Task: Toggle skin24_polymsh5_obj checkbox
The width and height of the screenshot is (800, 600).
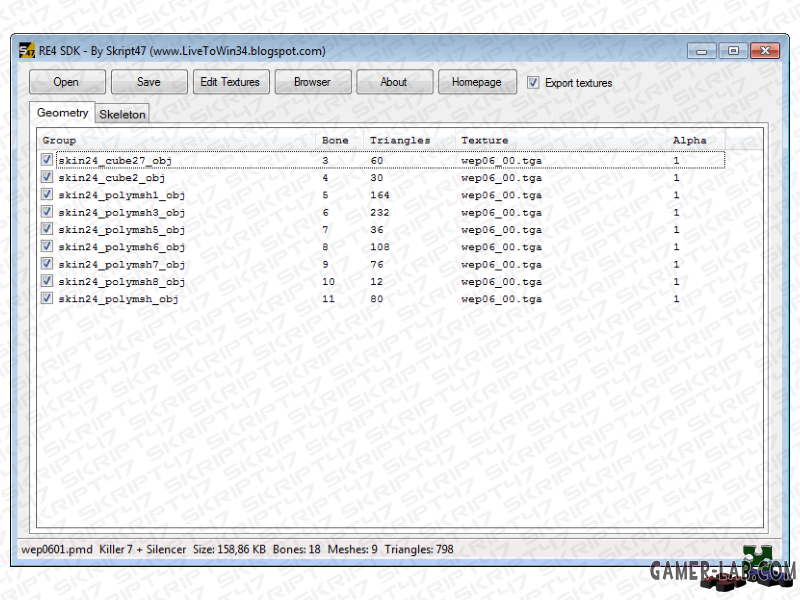Action: [47, 229]
